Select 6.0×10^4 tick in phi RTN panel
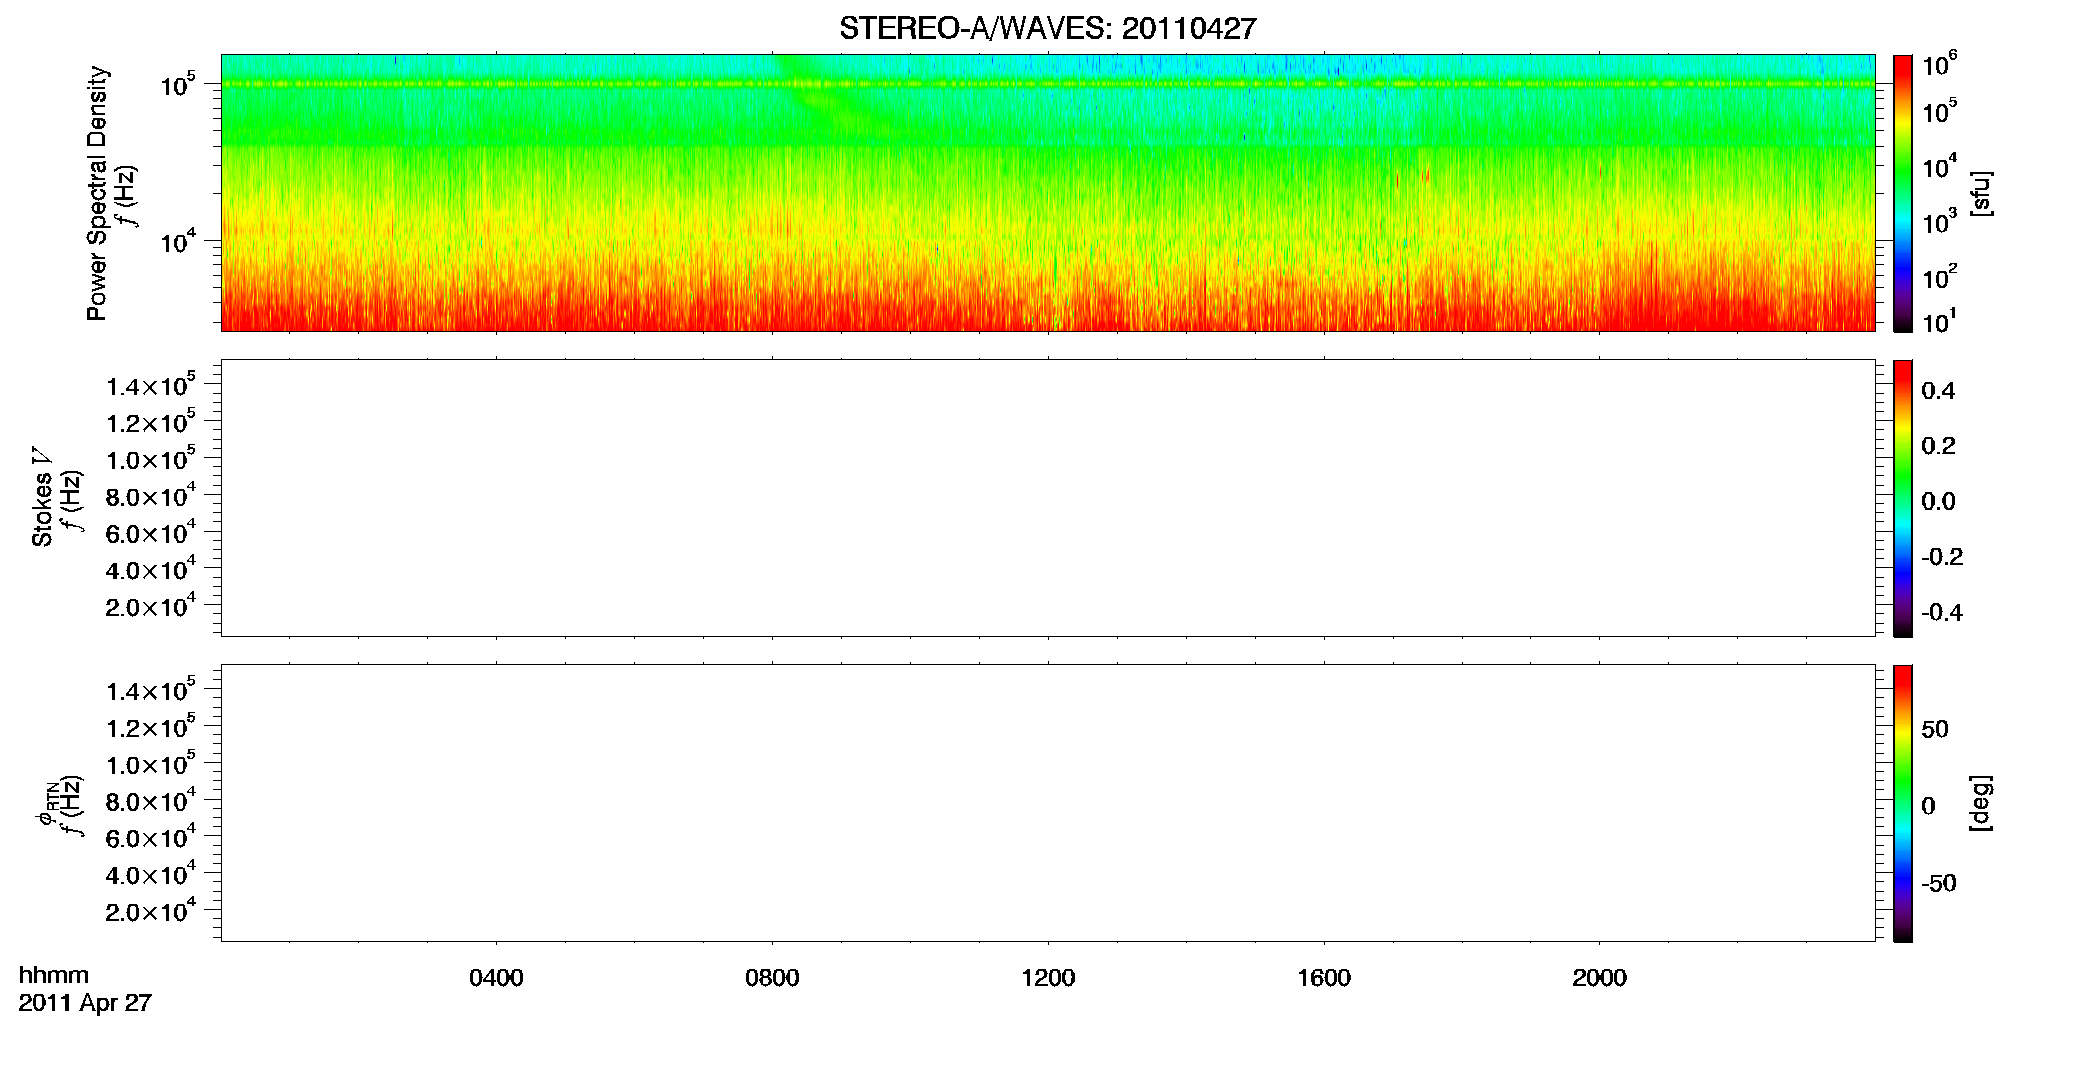Viewport: 2096px width, 1080px height. pos(150,837)
